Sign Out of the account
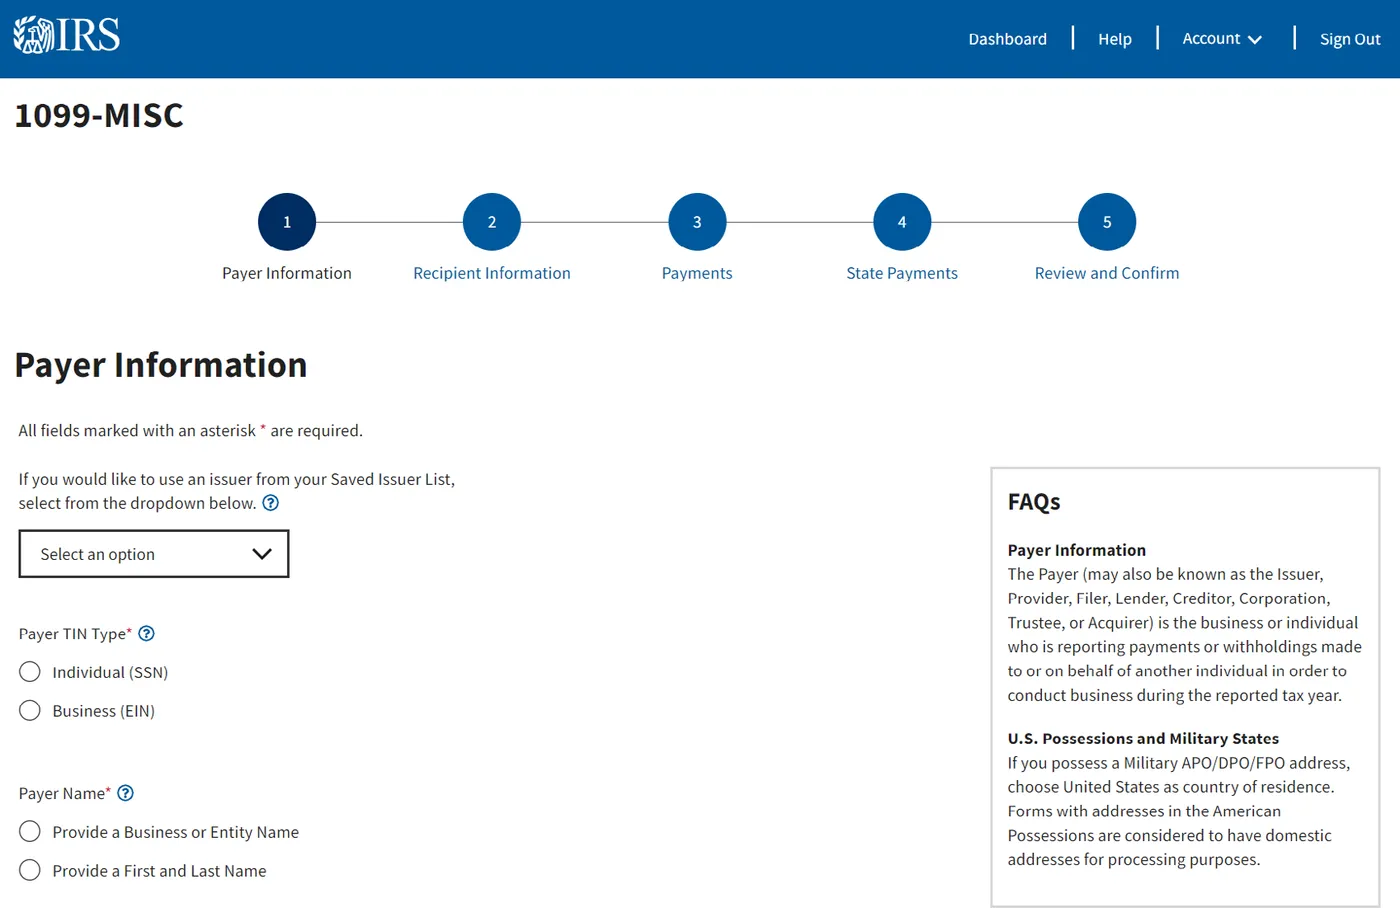This screenshot has width=1400, height=917. pos(1350,39)
